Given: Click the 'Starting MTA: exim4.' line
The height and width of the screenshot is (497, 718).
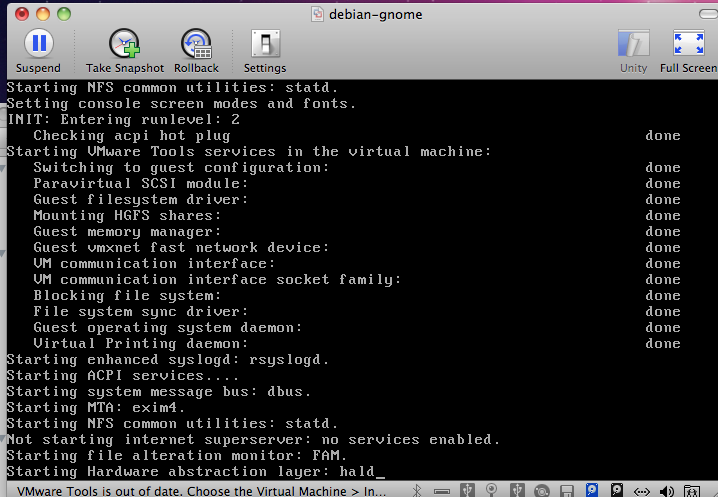Looking at the screenshot, I should pyautogui.click(x=96, y=408).
